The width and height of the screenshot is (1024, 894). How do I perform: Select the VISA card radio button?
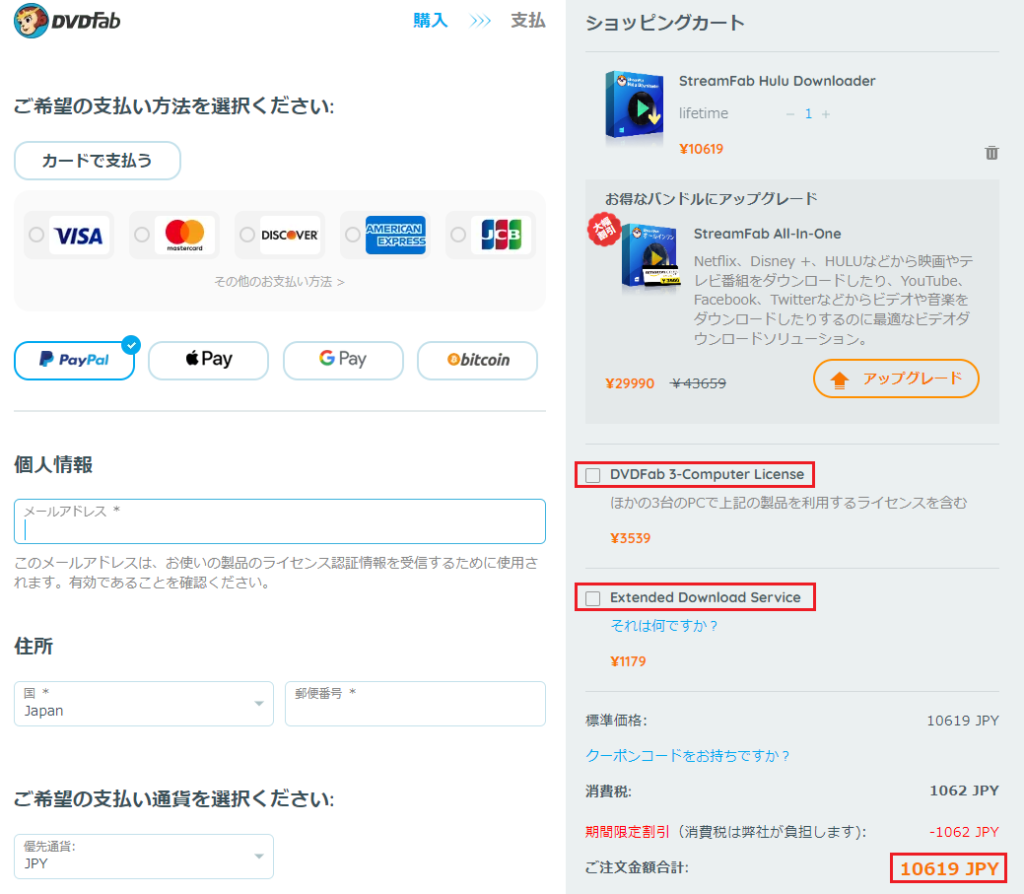pos(37,234)
